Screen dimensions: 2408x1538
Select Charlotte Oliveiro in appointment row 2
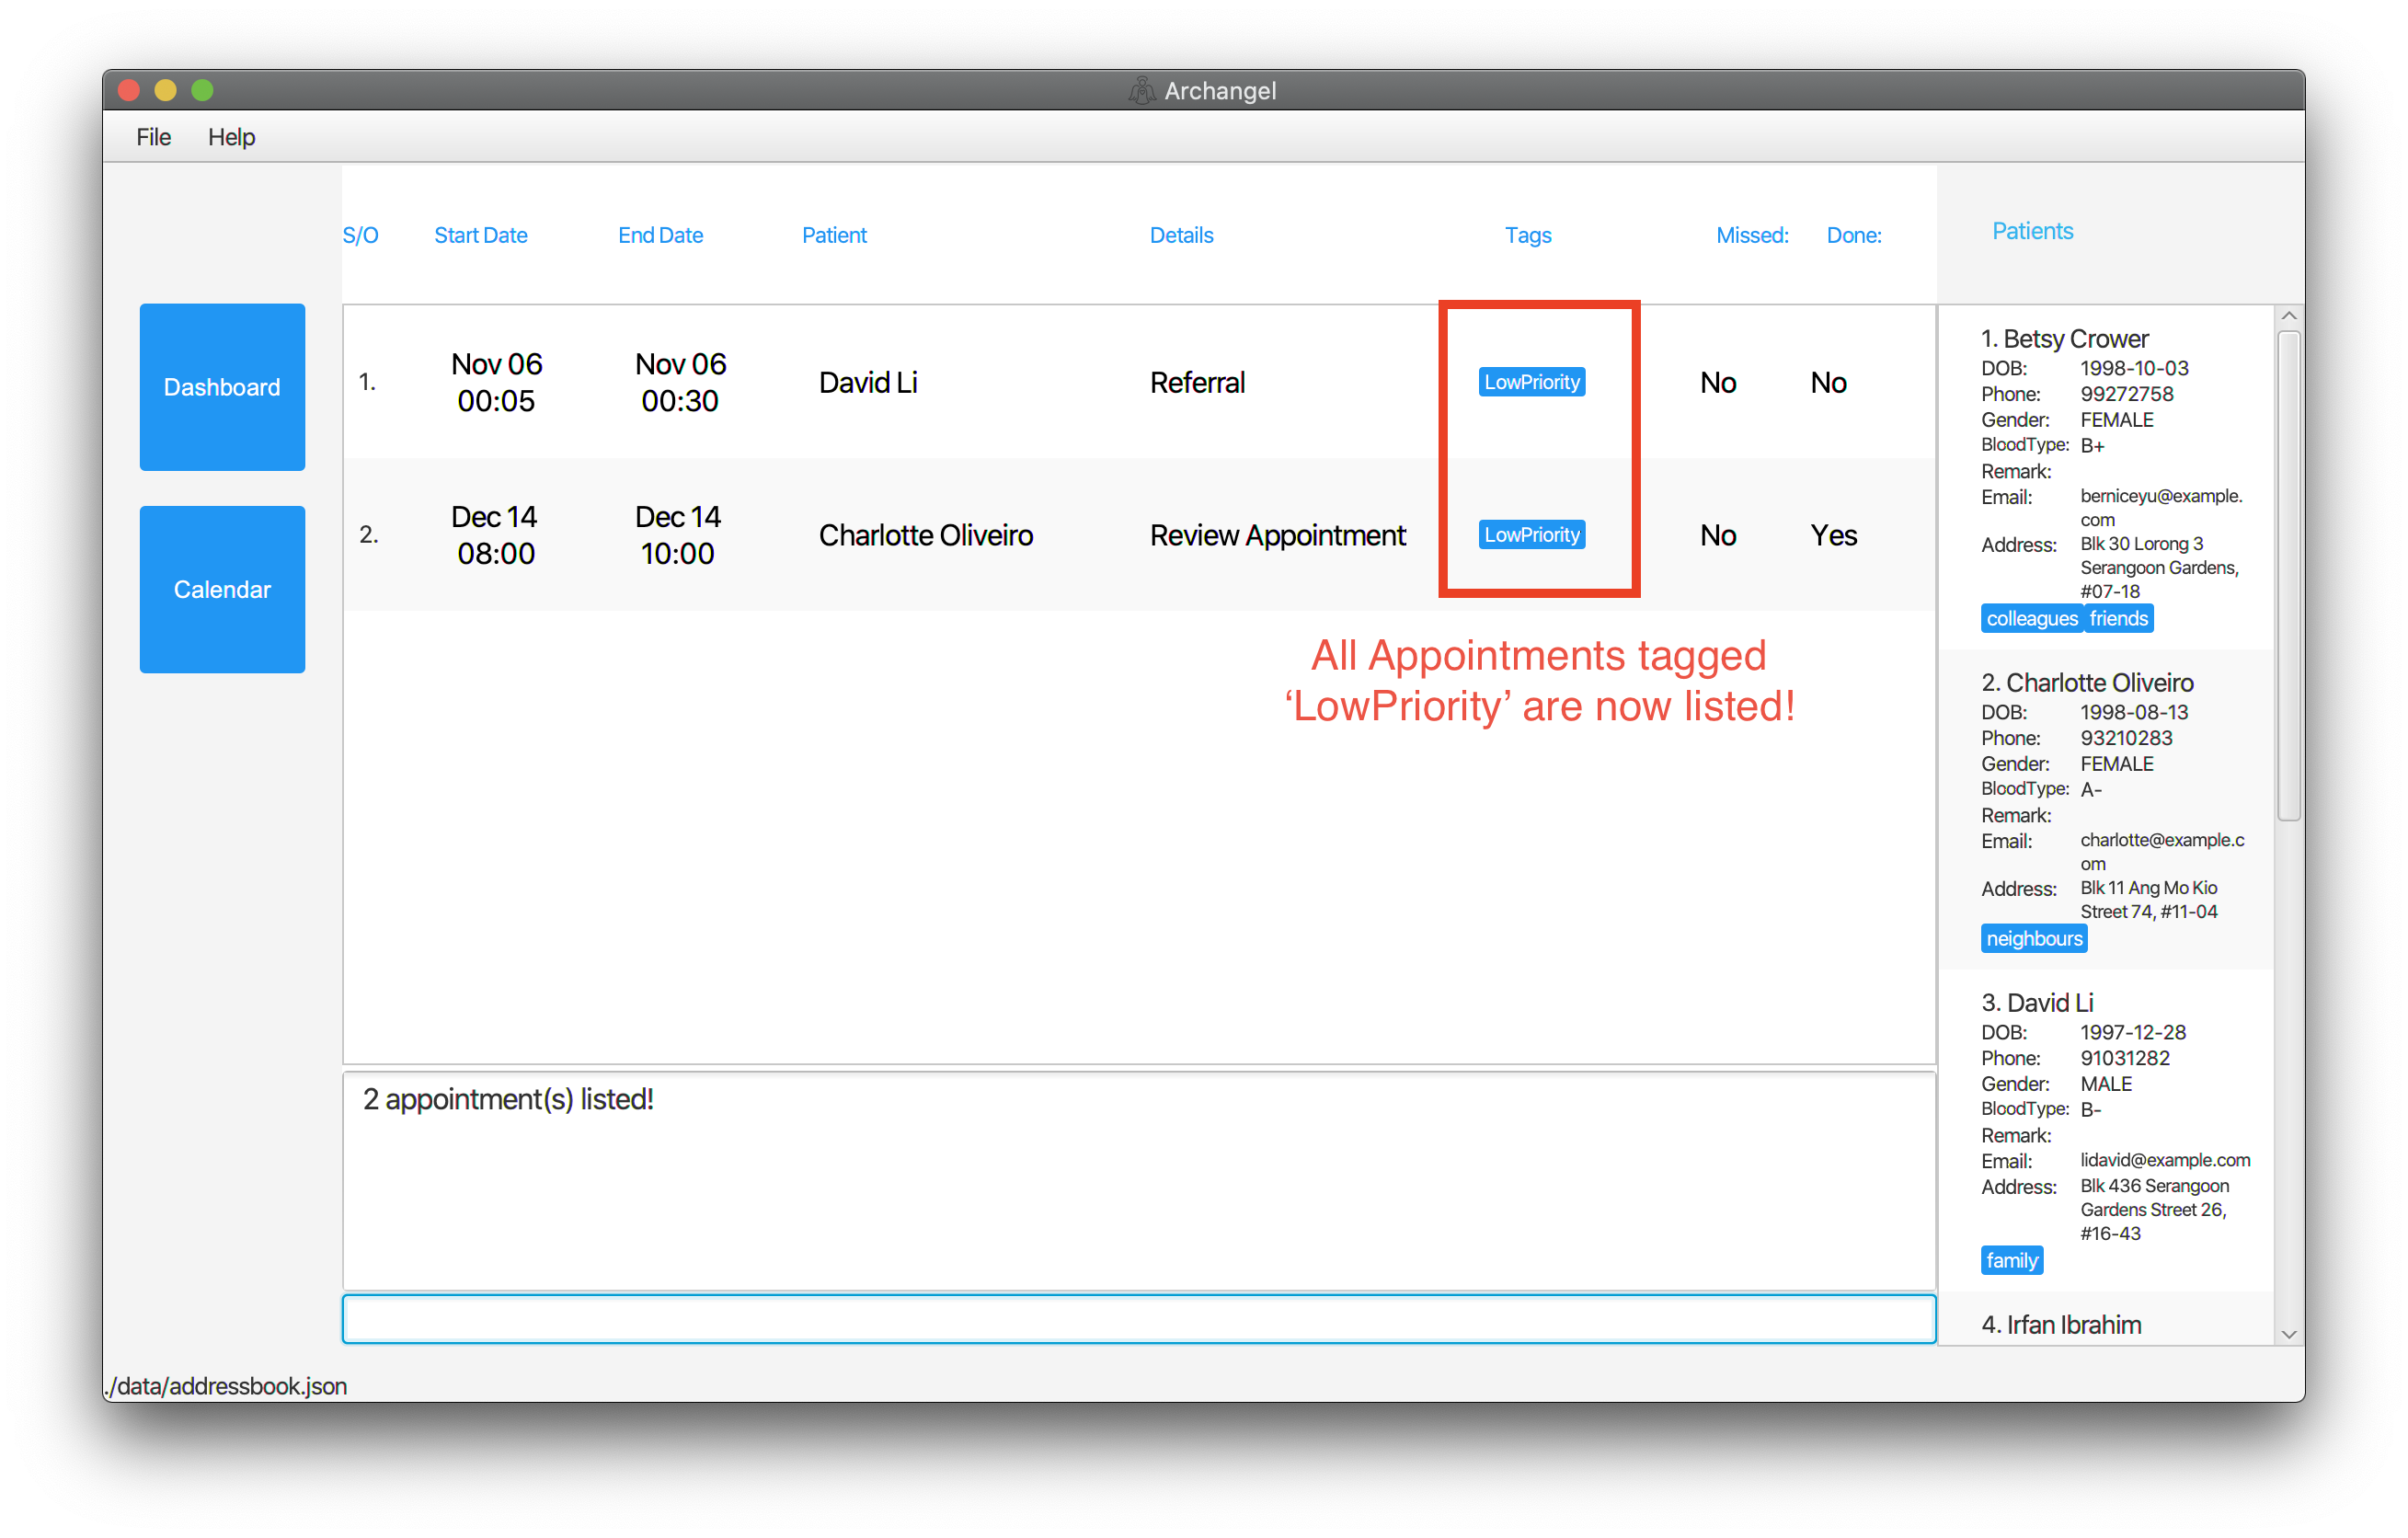925,535
